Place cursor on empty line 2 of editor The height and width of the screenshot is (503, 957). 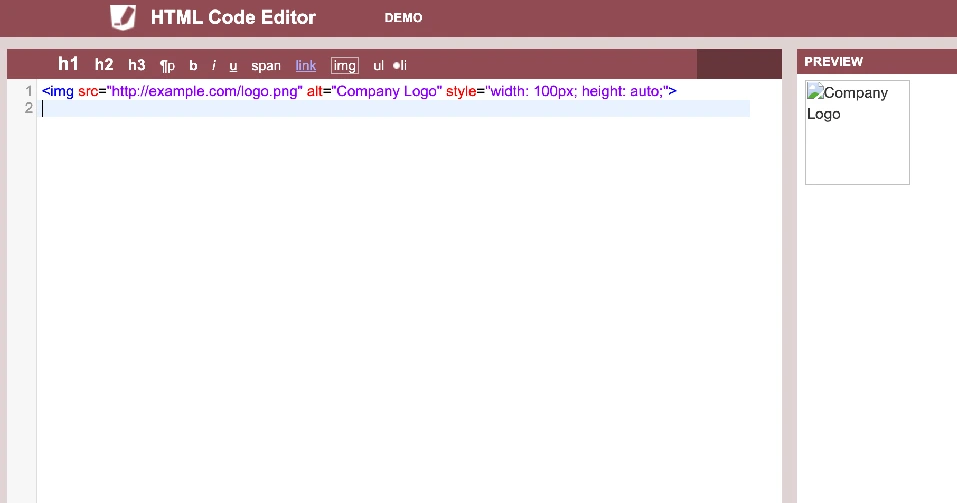point(395,108)
